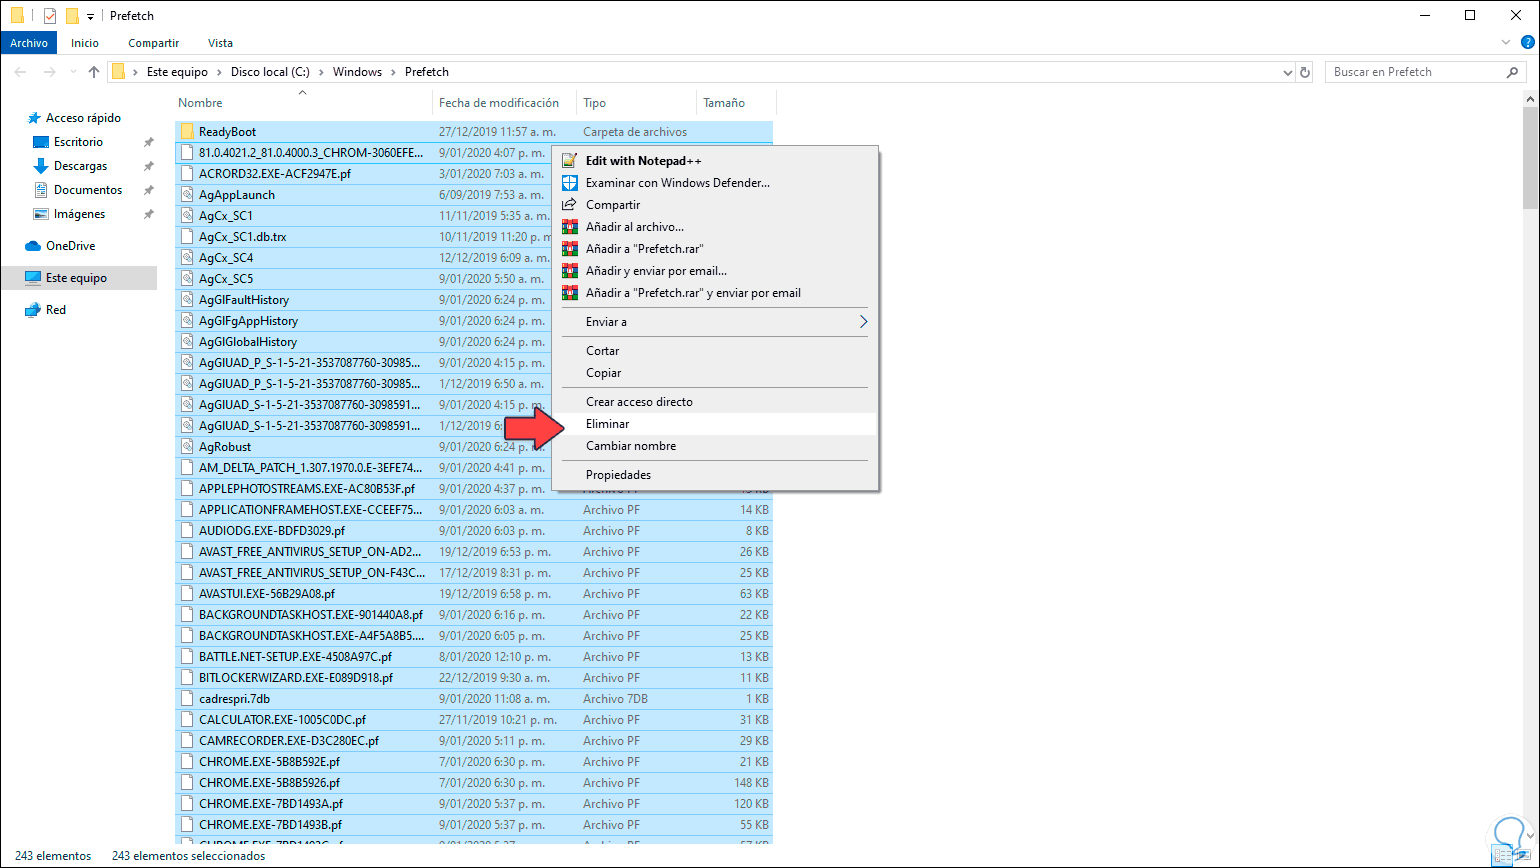Viewport: 1540px width, 868px height.
Task: Open the Archivo menu tab
Action: click(x=29, y=43)
